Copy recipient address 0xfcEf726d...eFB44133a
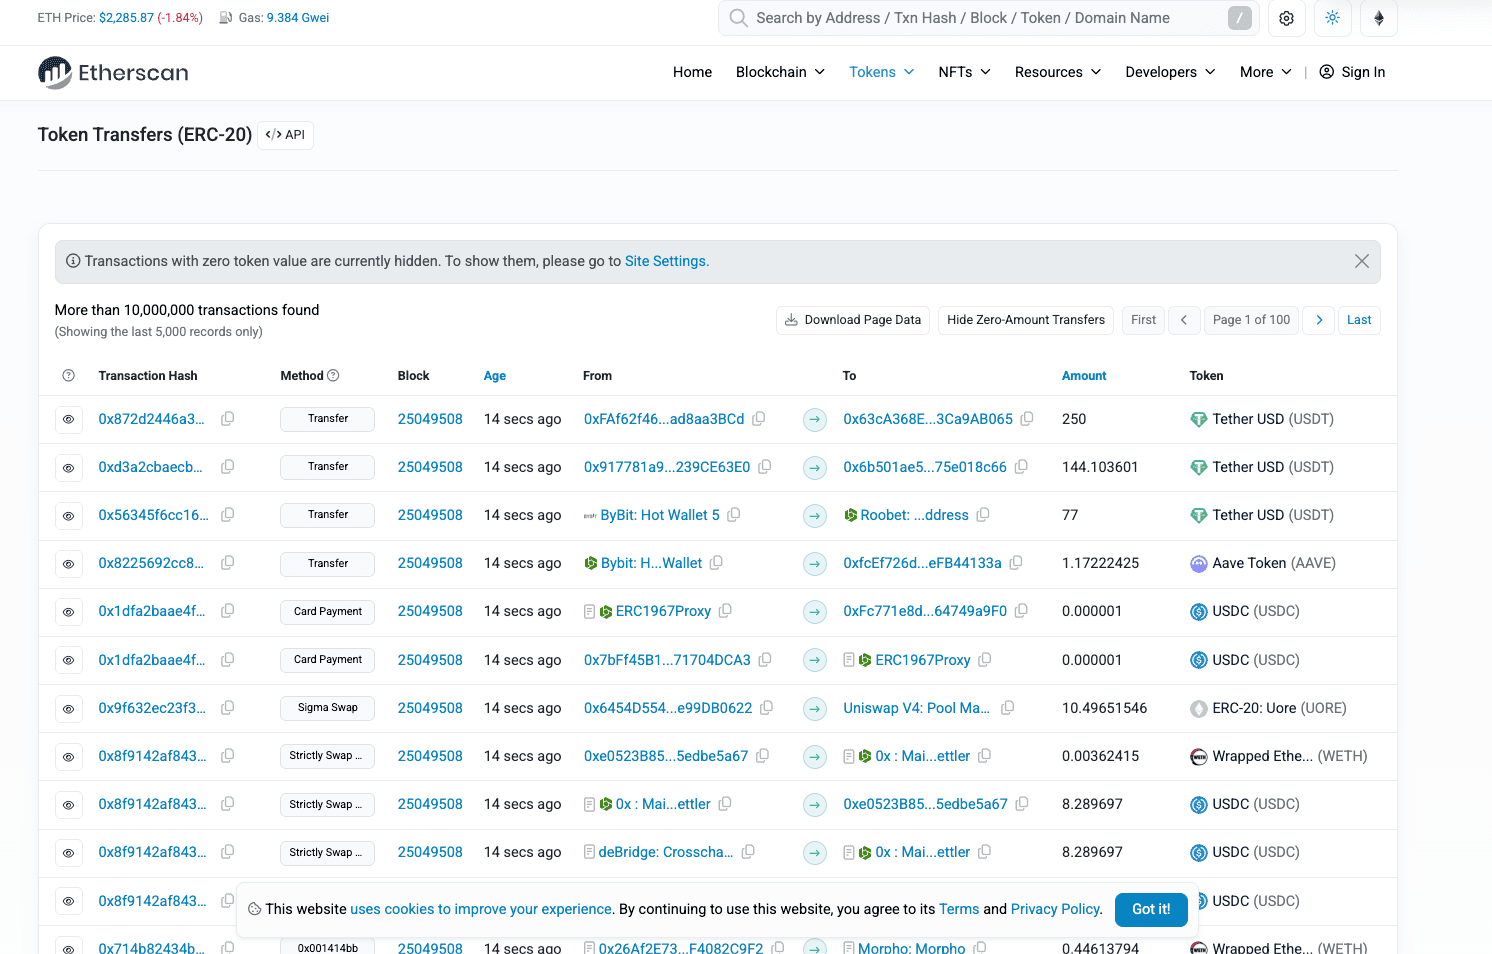 coord(1016,563)
